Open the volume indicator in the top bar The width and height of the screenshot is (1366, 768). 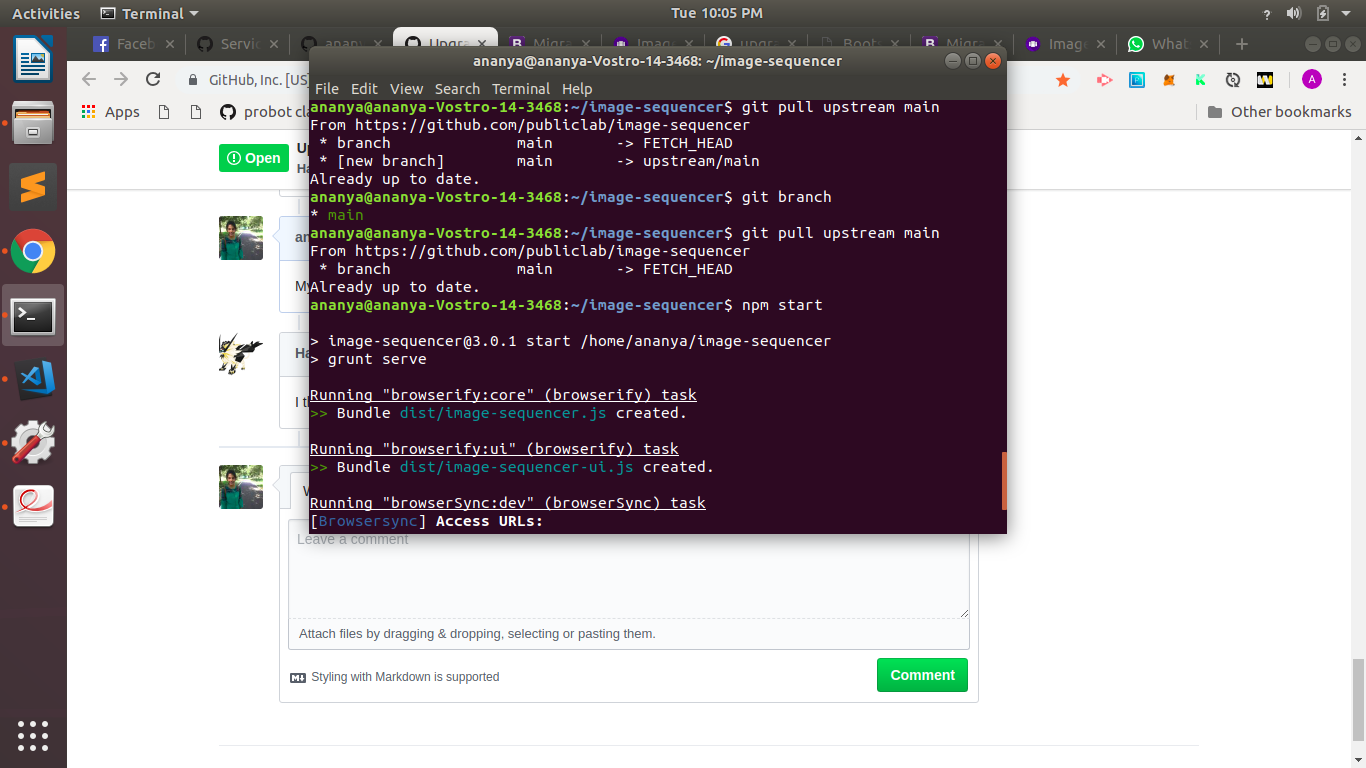1294,13
